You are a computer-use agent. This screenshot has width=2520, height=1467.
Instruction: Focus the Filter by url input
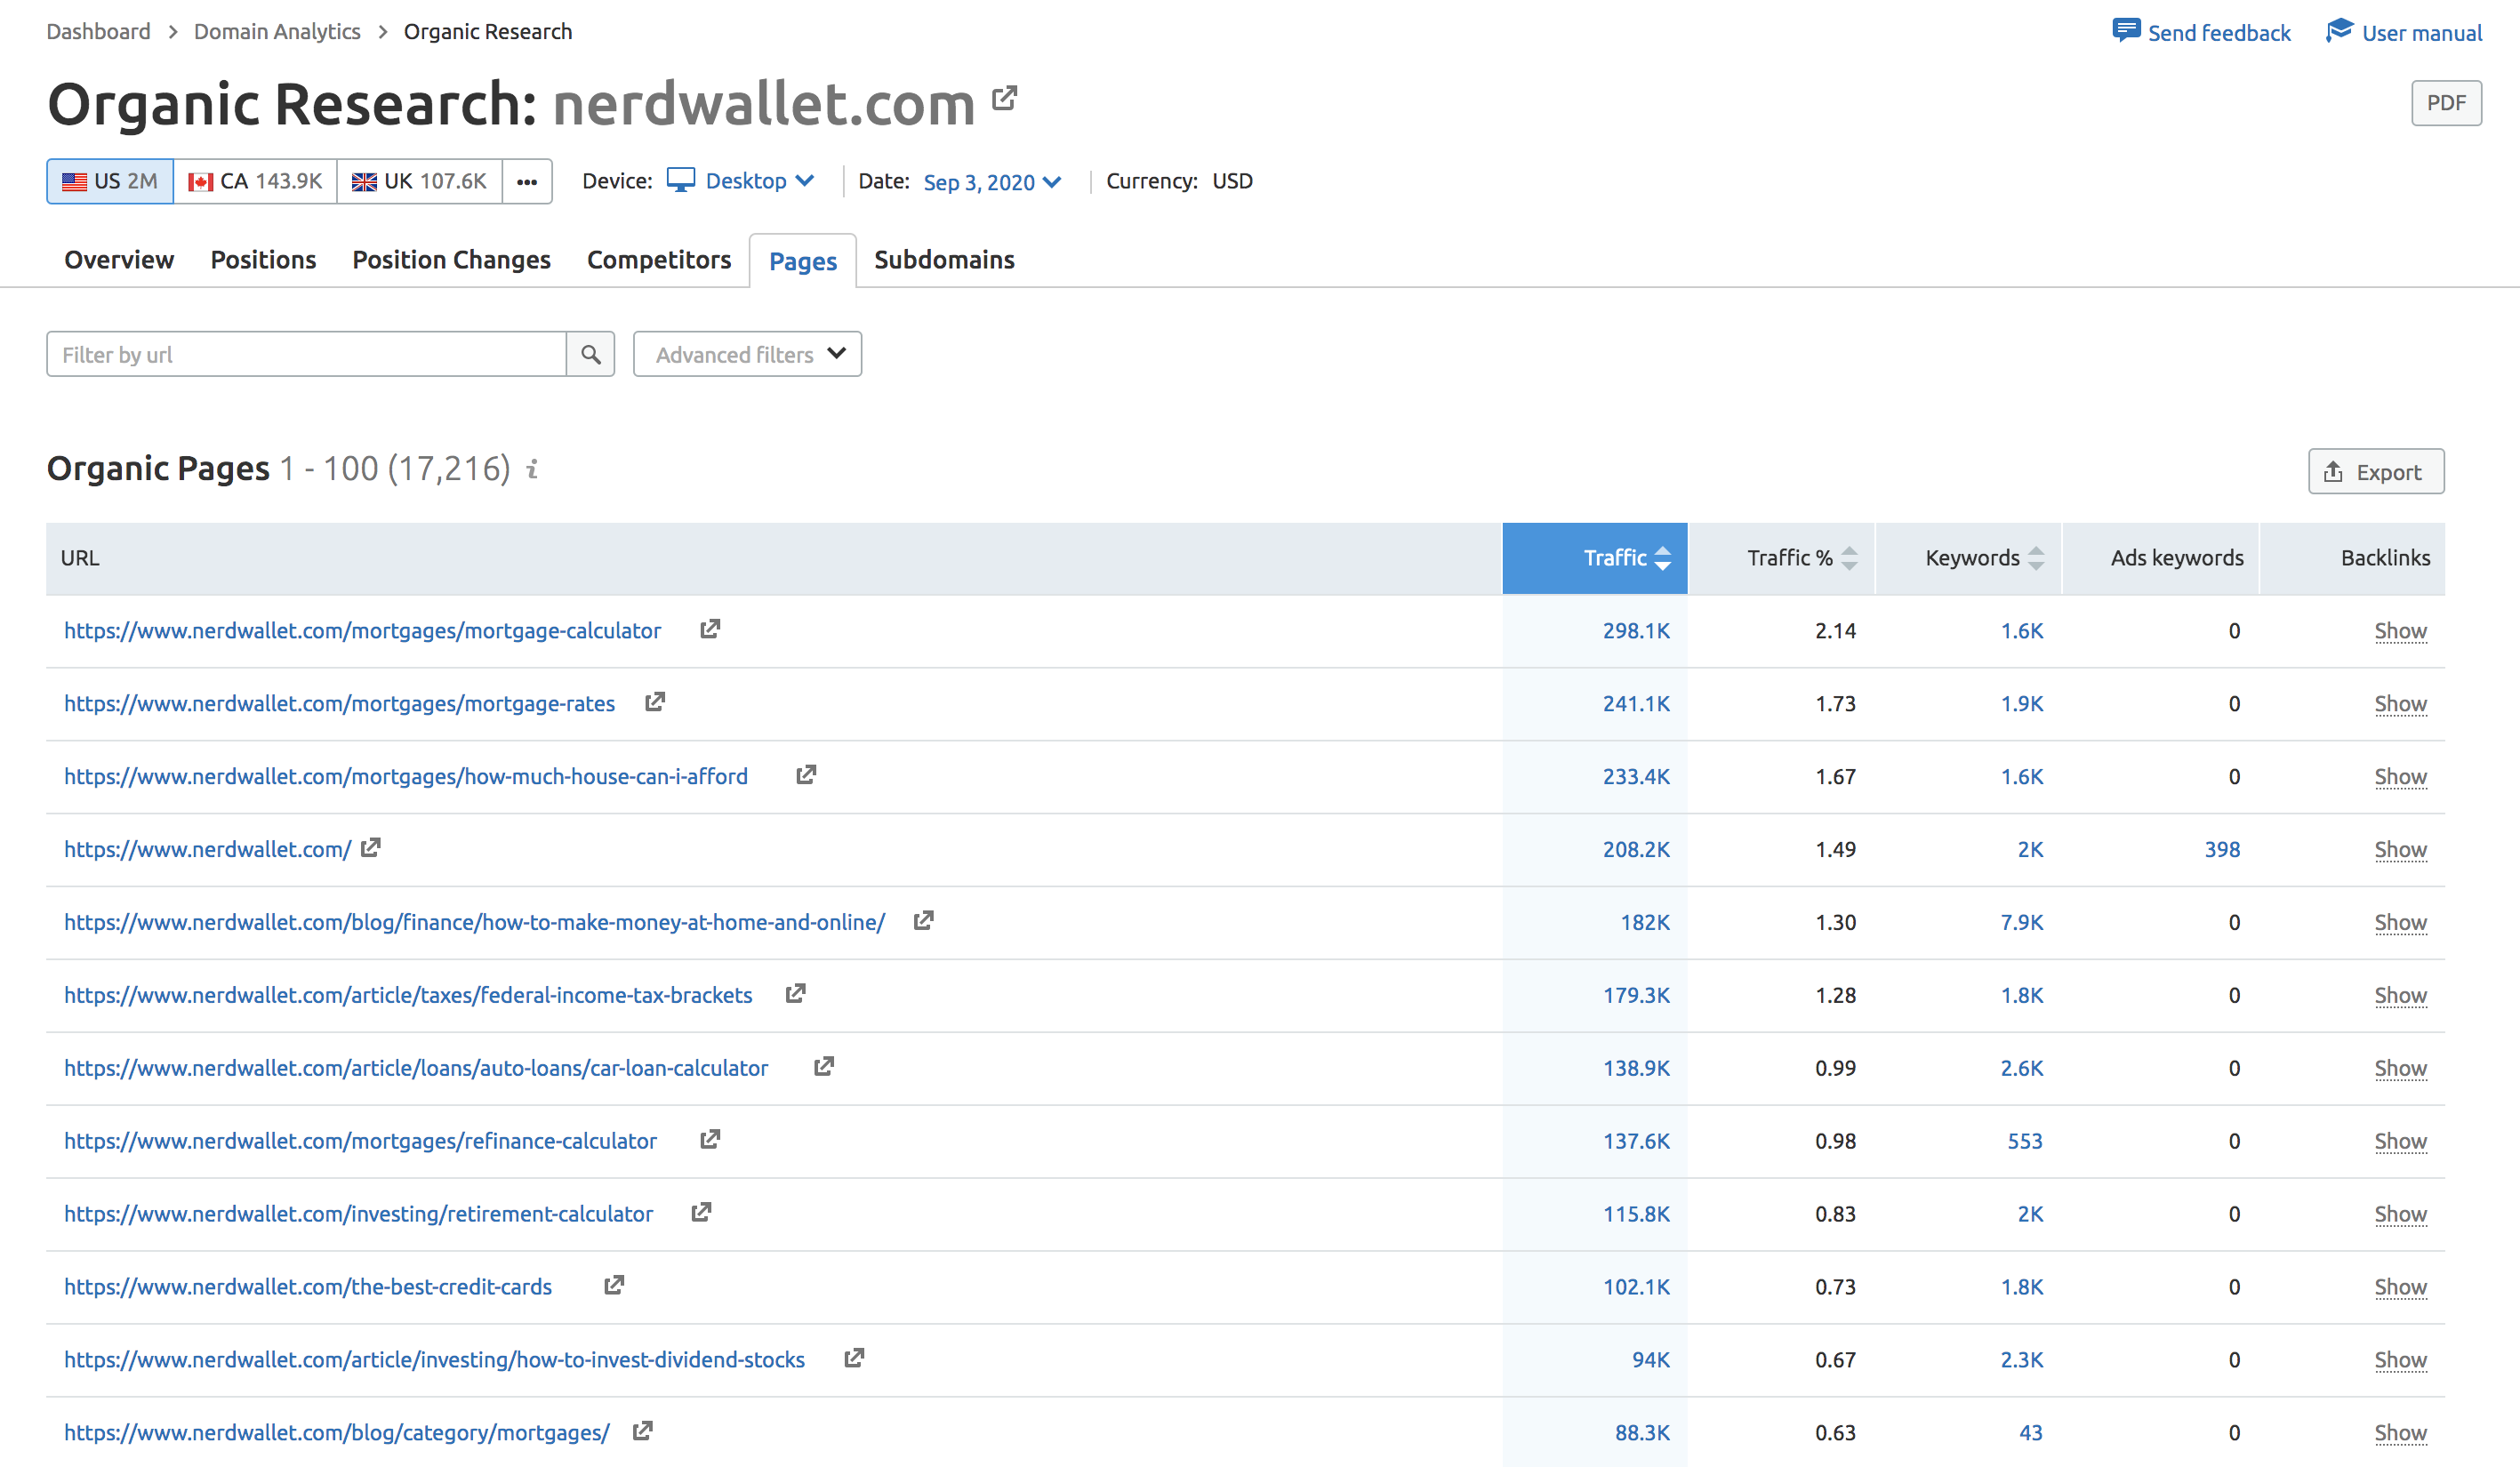[306, 354]
